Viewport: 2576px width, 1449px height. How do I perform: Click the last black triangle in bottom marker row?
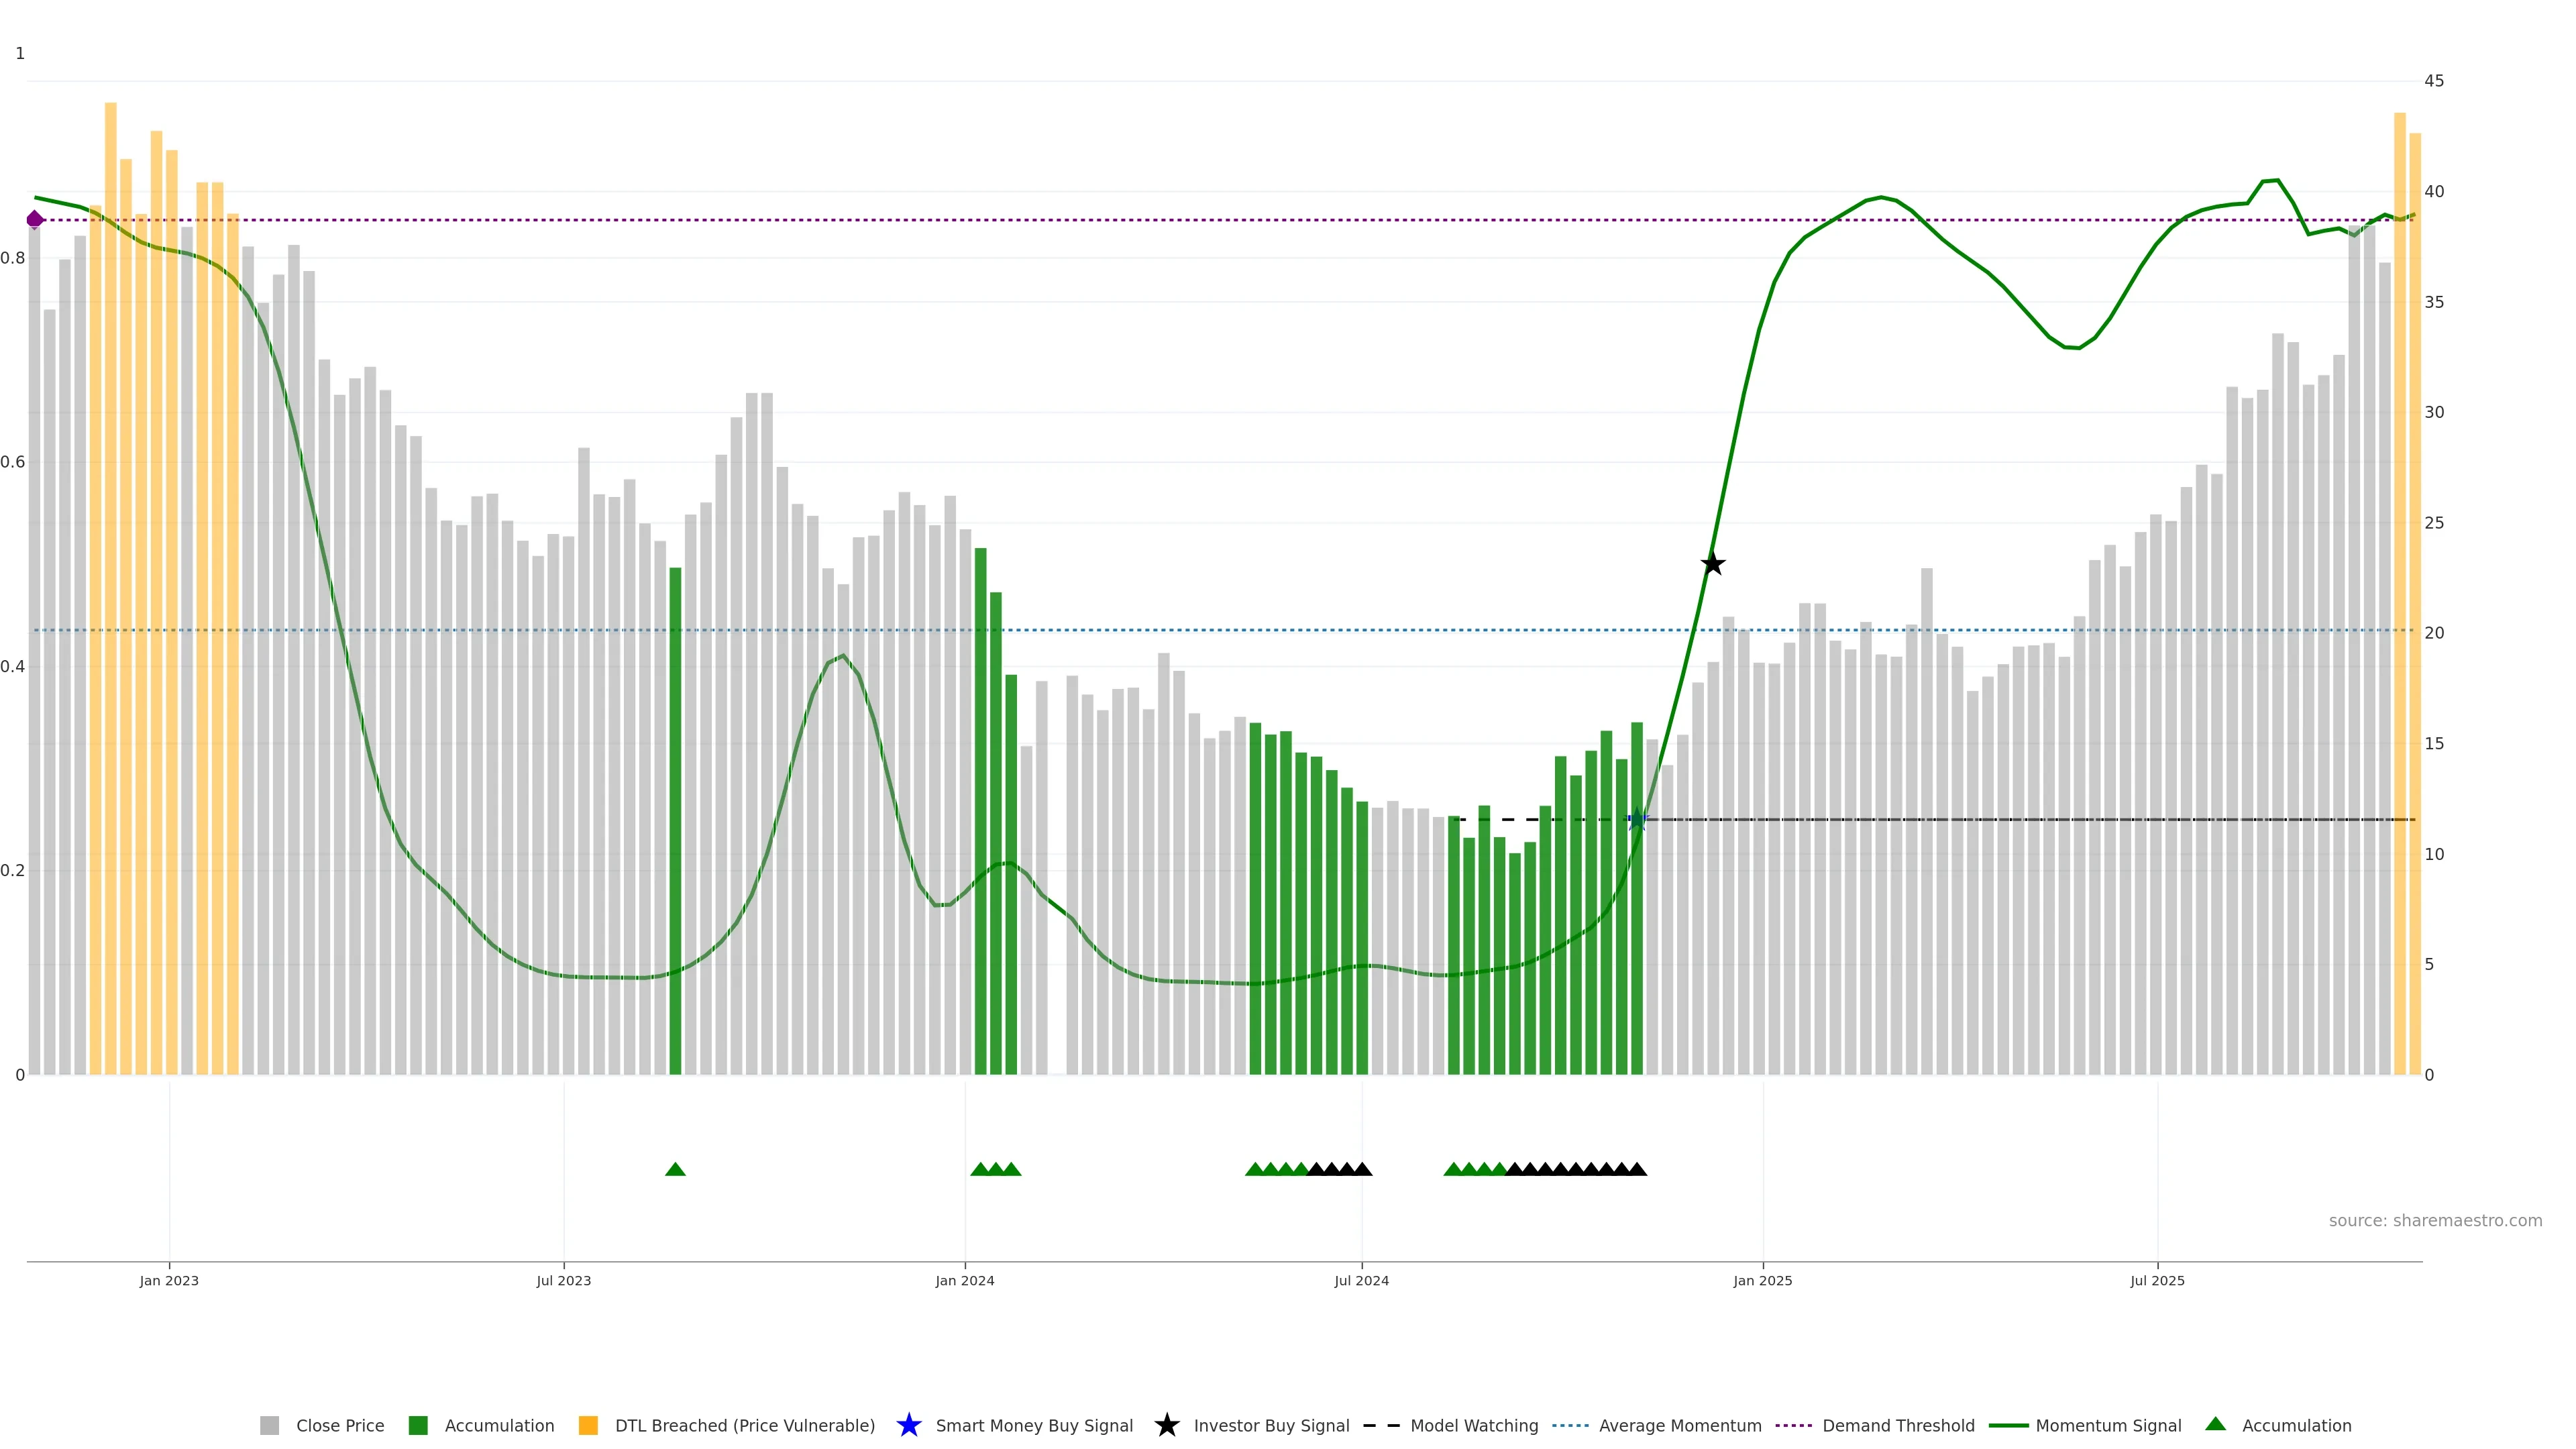[1637, 1169]
